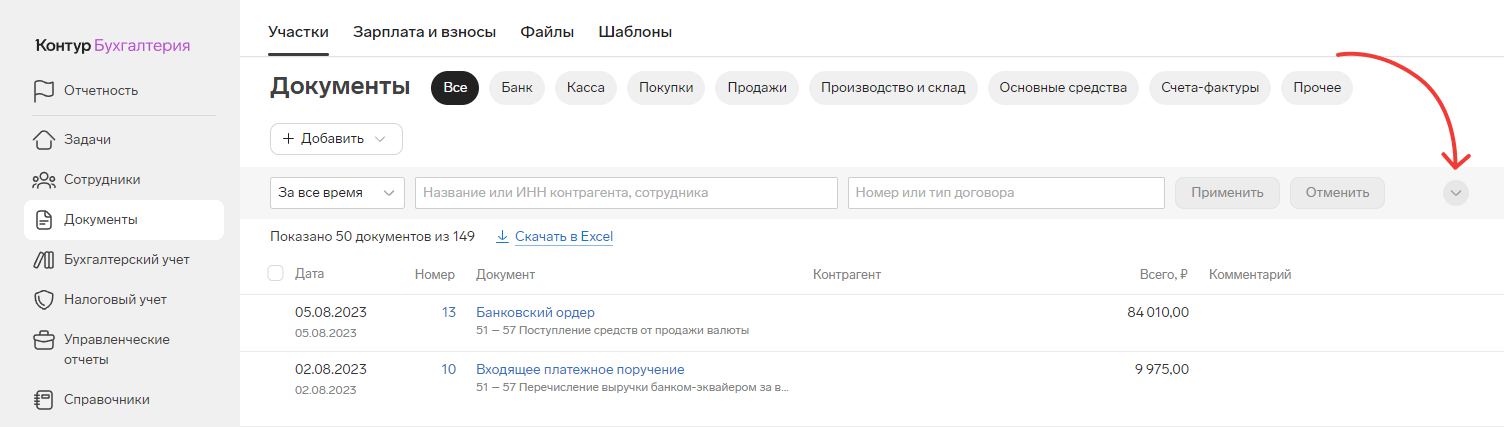Viewport: 1504px width, 427px height.
Task: Click the amount 9 975,00
Action: pyautogui.click(x=1162, y=369)
